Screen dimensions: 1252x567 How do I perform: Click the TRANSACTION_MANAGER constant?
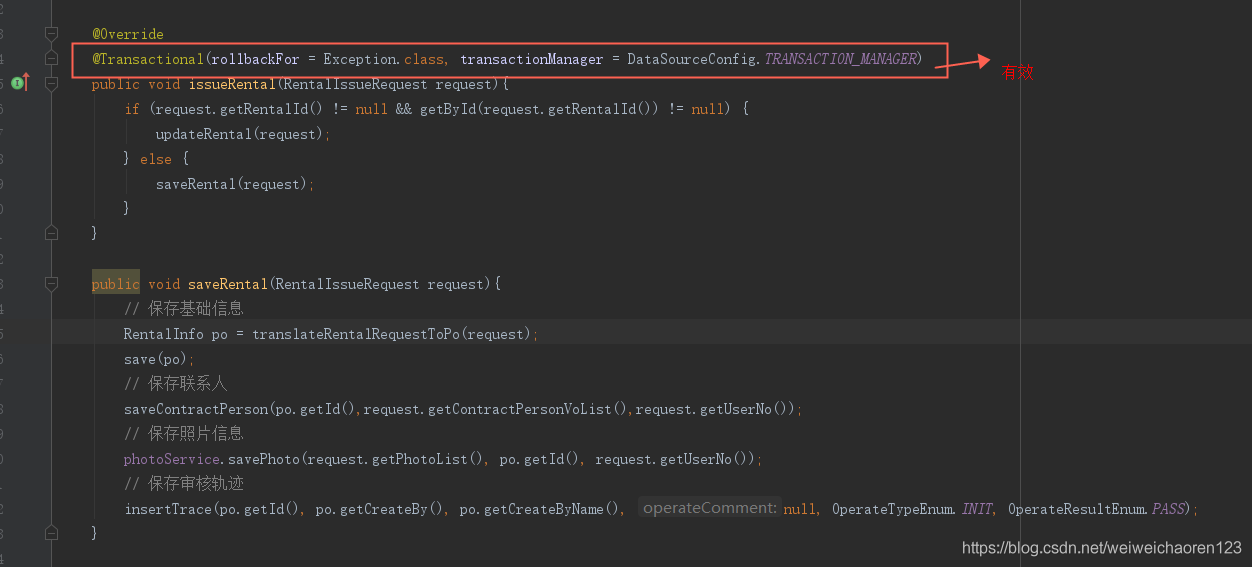(840, 59)
